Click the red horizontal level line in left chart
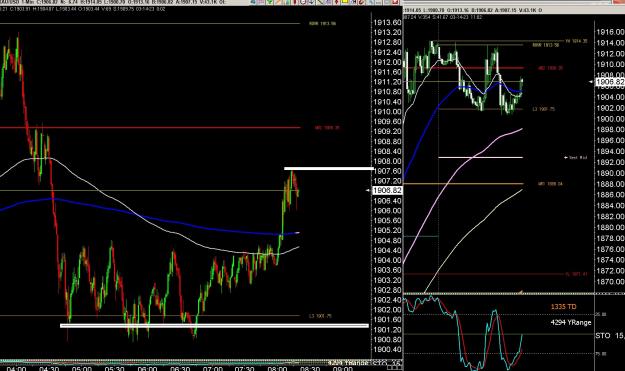This screenshot has width=625, height=371. [x=150, y=128]
